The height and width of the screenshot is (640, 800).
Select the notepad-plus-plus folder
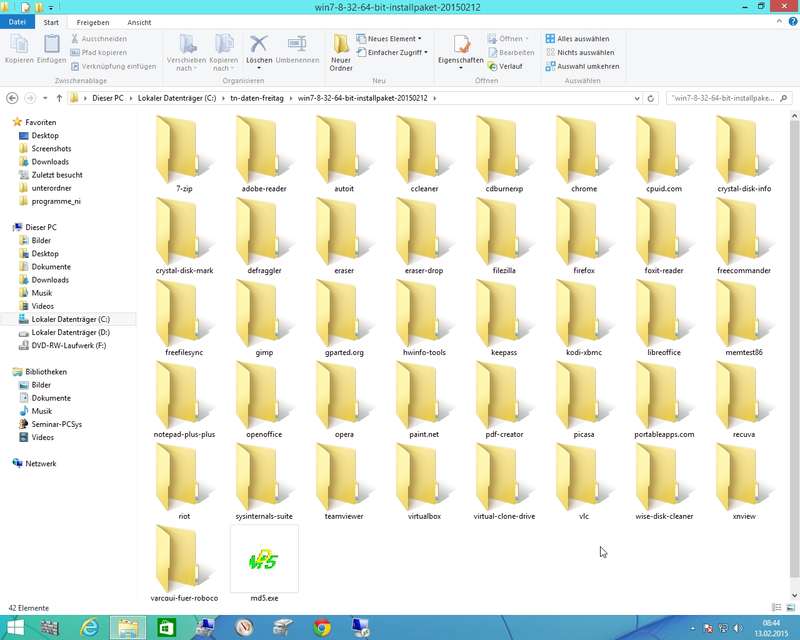[184, 400]
